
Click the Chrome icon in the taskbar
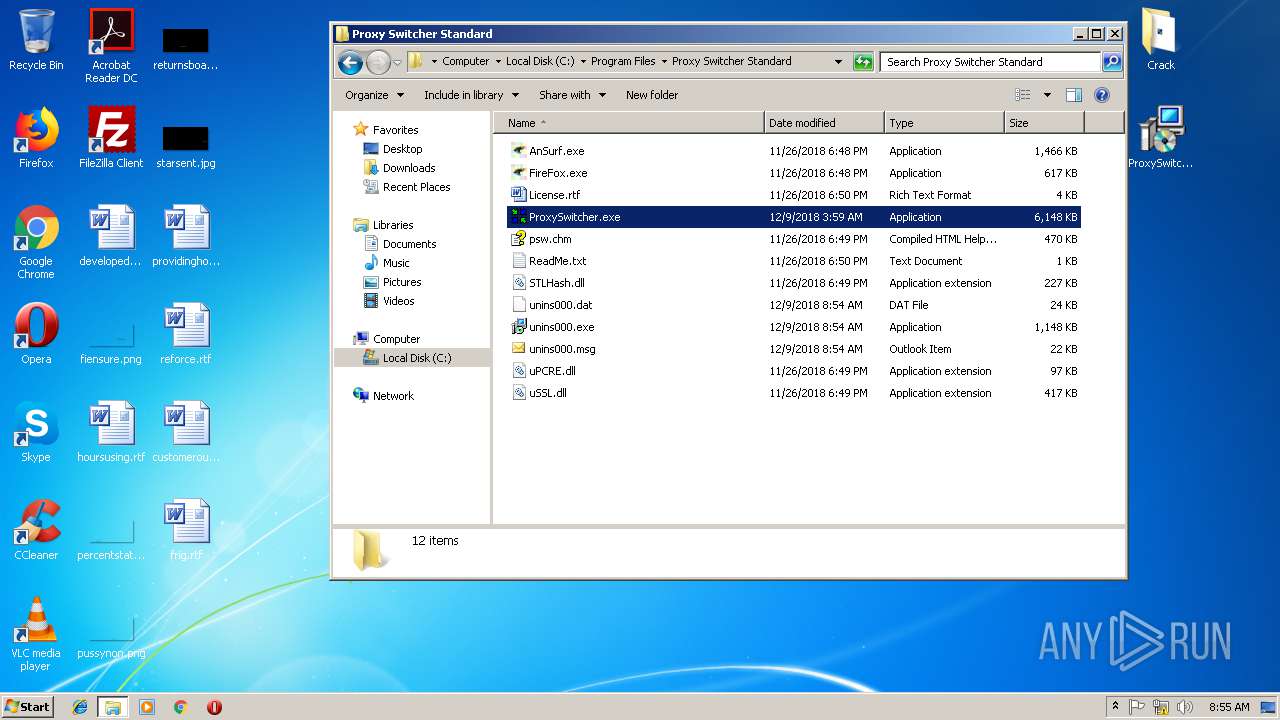(180, 707)
